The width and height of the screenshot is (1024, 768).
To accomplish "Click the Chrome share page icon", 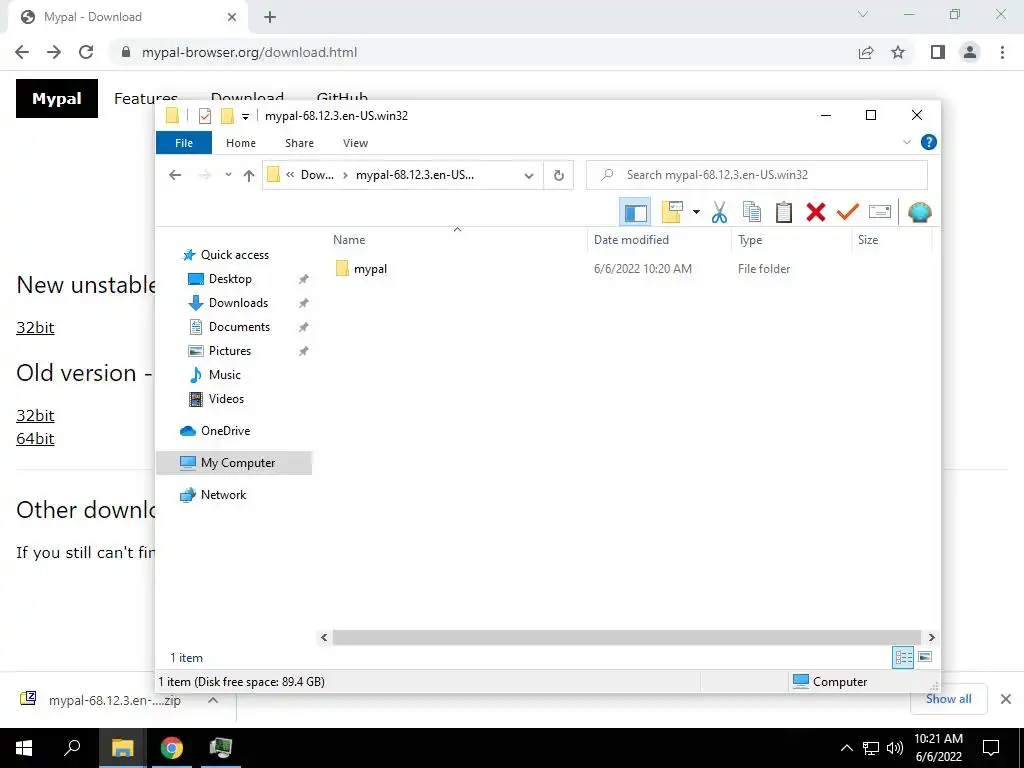I will tap(866, 52).
